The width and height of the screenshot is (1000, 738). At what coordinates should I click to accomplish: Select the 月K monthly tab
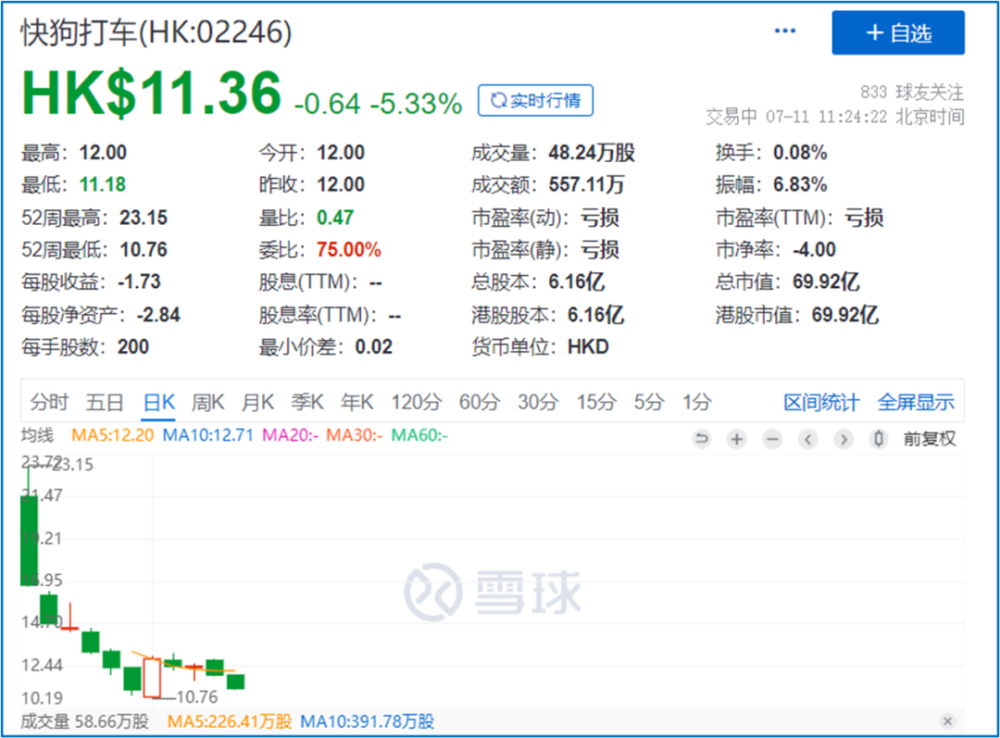point(257,403)
